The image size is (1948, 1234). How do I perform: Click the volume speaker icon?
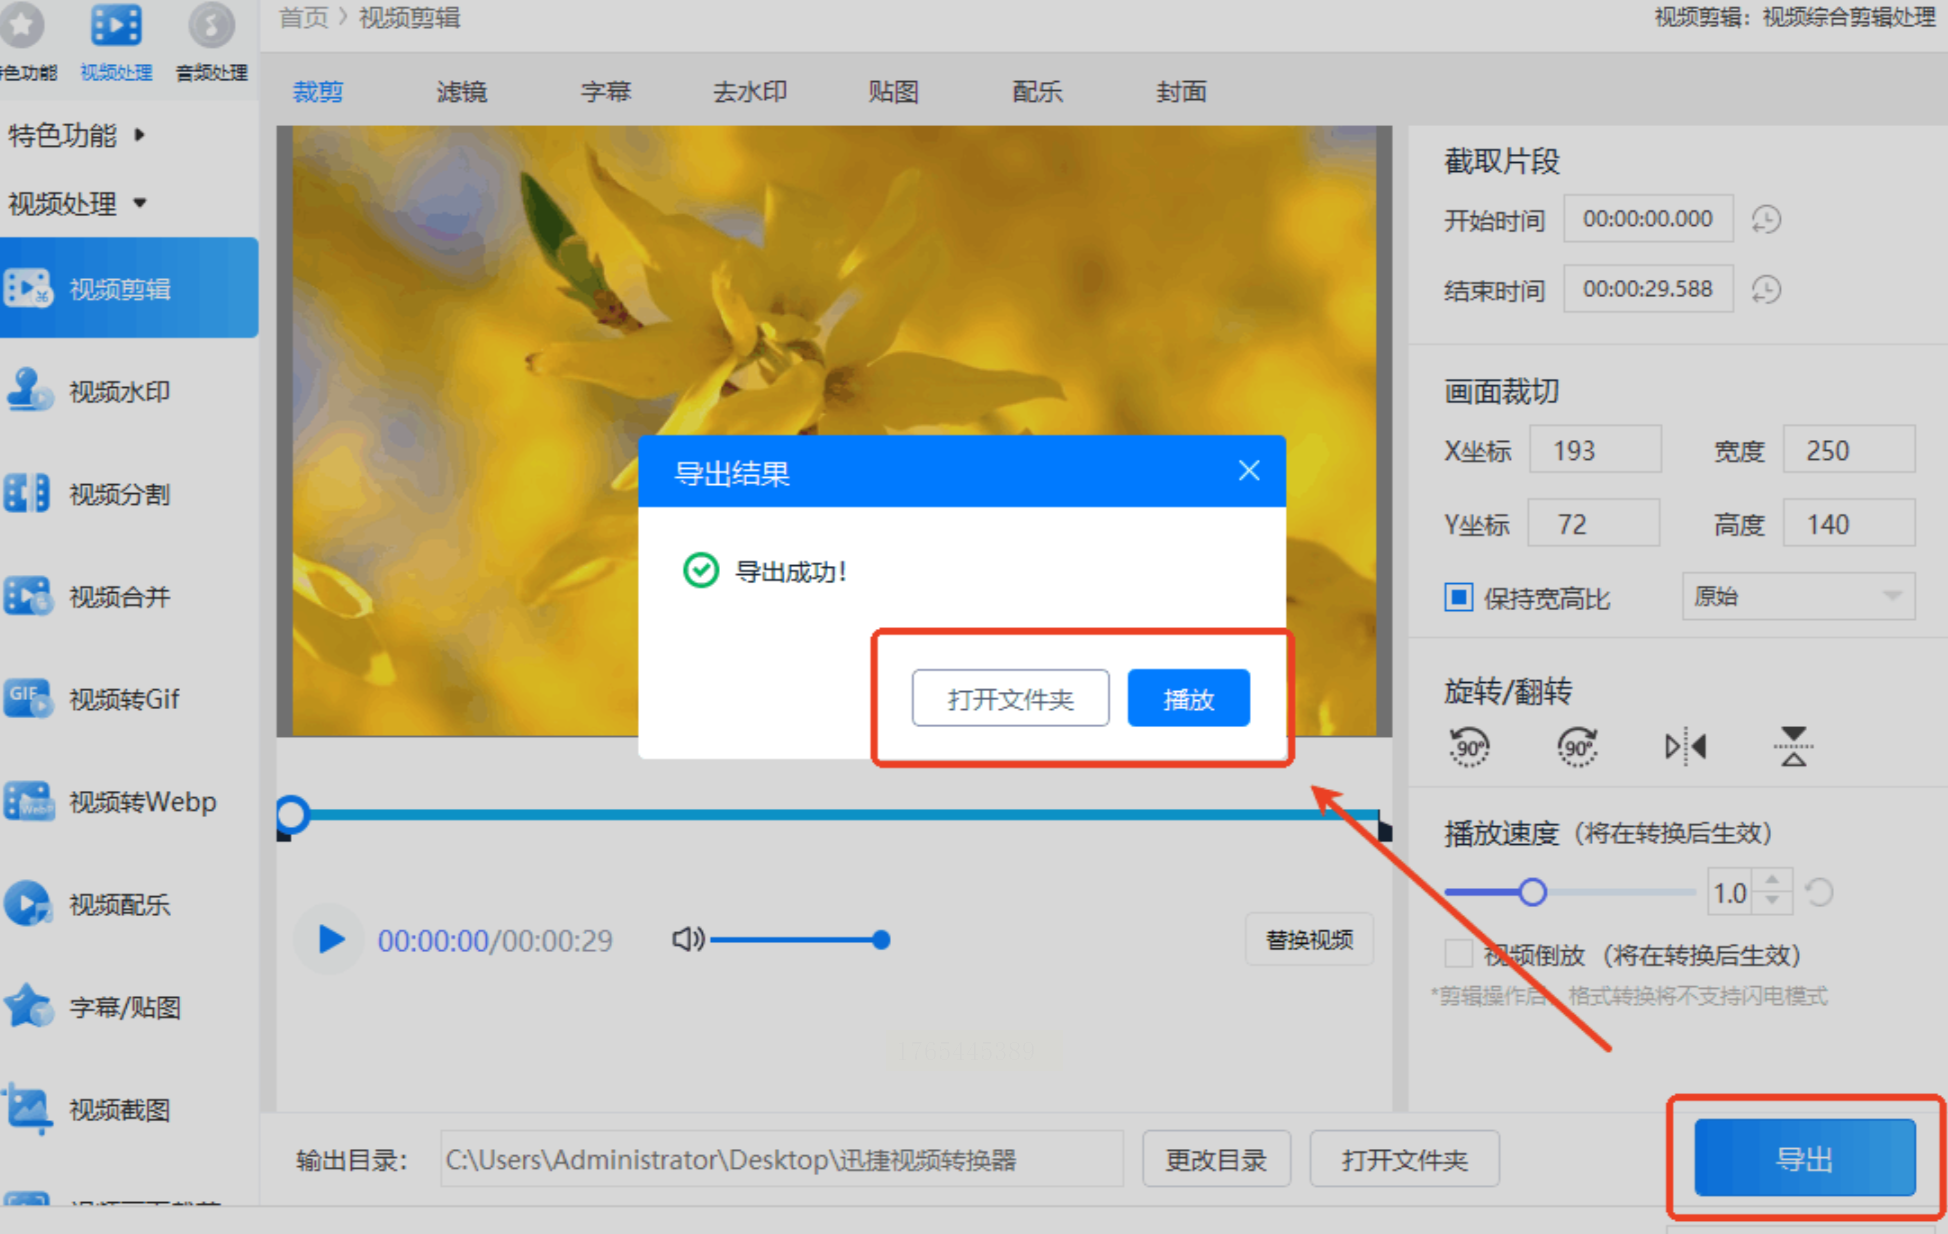click(687, 939)
